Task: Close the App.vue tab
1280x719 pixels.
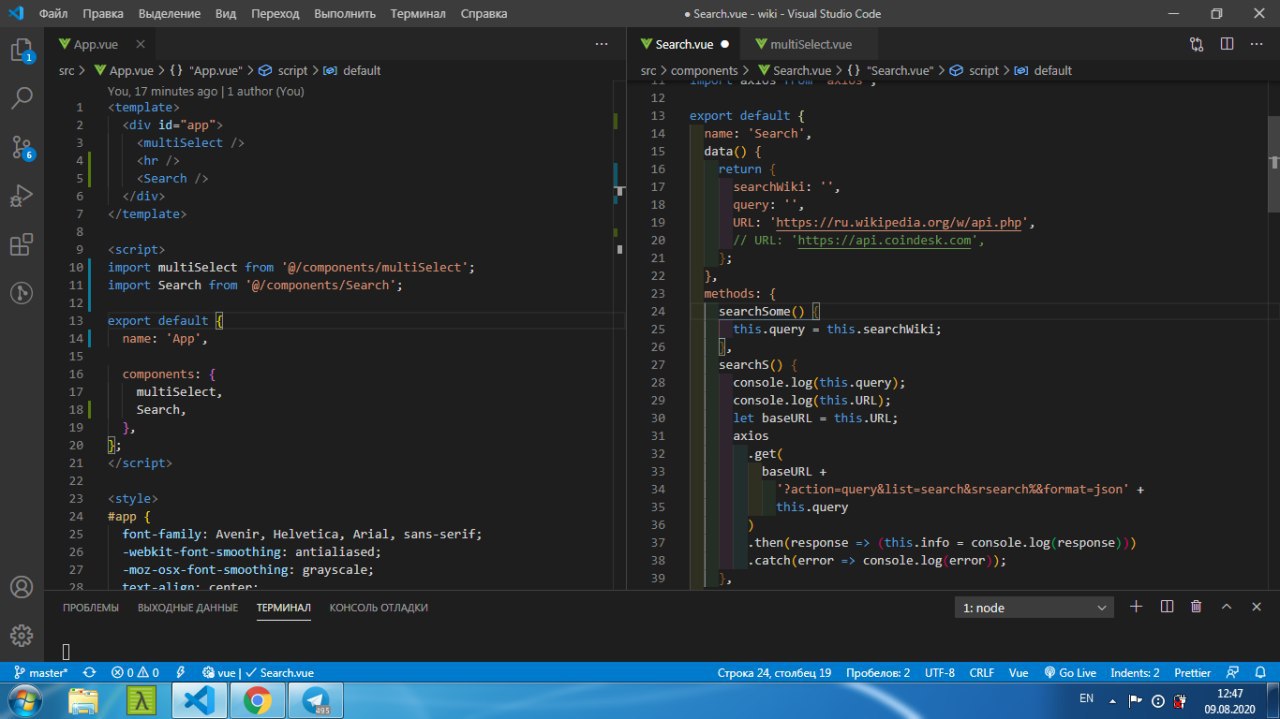Action: (x=140, y=44)
